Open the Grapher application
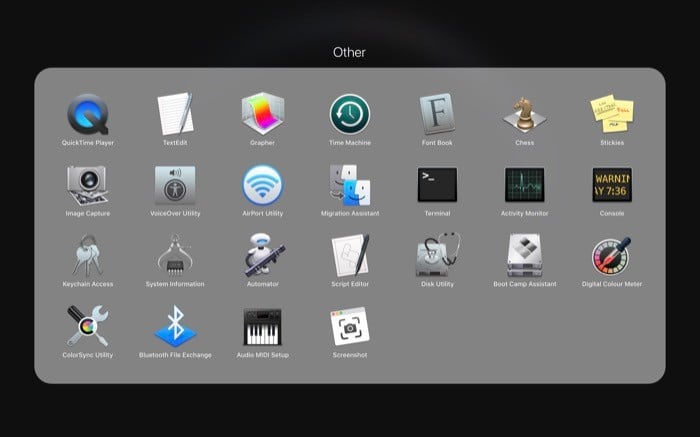This screenshot has width=700, height=437. point(262,114)
